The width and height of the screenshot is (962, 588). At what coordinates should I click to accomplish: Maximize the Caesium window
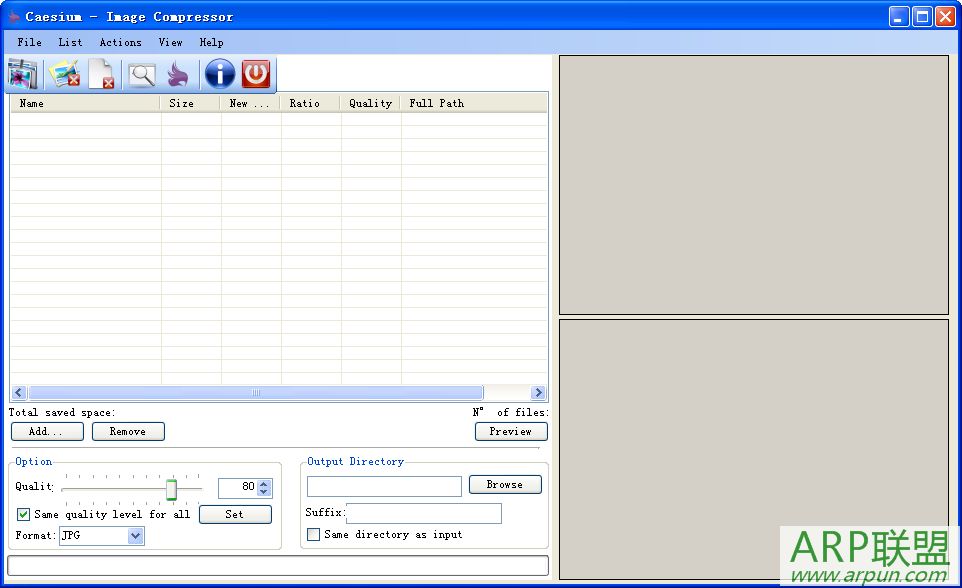click(922, 17)
